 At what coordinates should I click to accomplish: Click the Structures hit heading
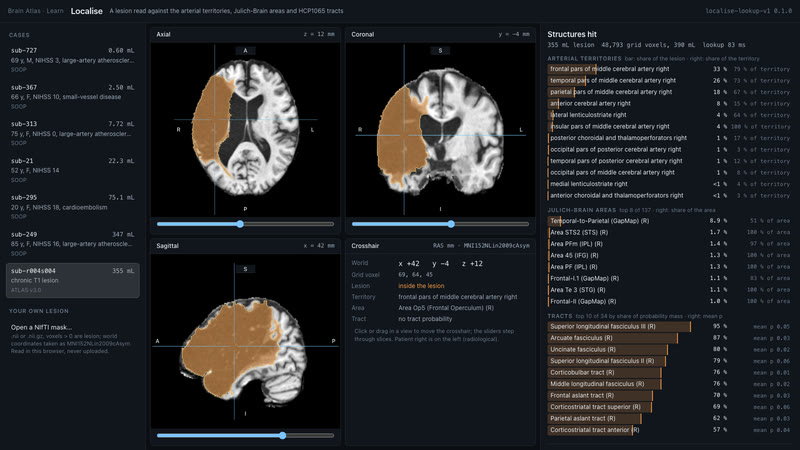point(572,34)
